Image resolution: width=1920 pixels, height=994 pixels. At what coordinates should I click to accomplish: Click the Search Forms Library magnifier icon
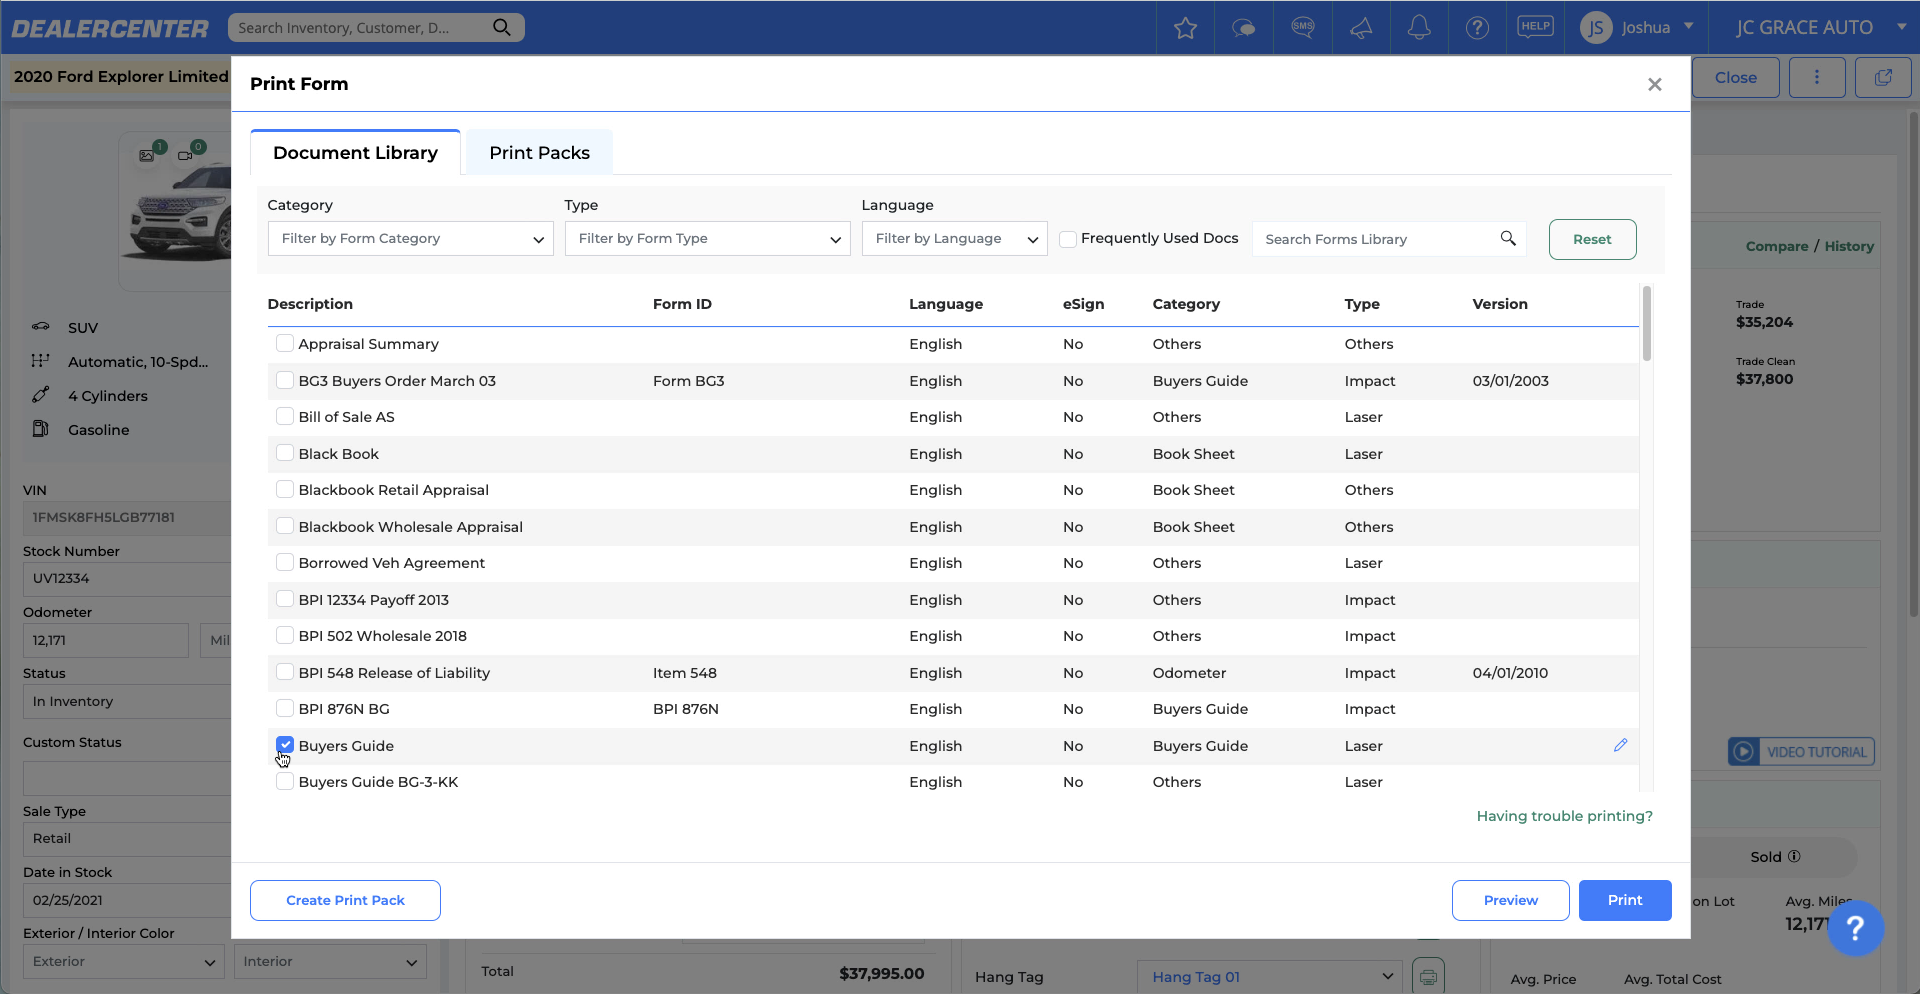tap(1508, 238)
